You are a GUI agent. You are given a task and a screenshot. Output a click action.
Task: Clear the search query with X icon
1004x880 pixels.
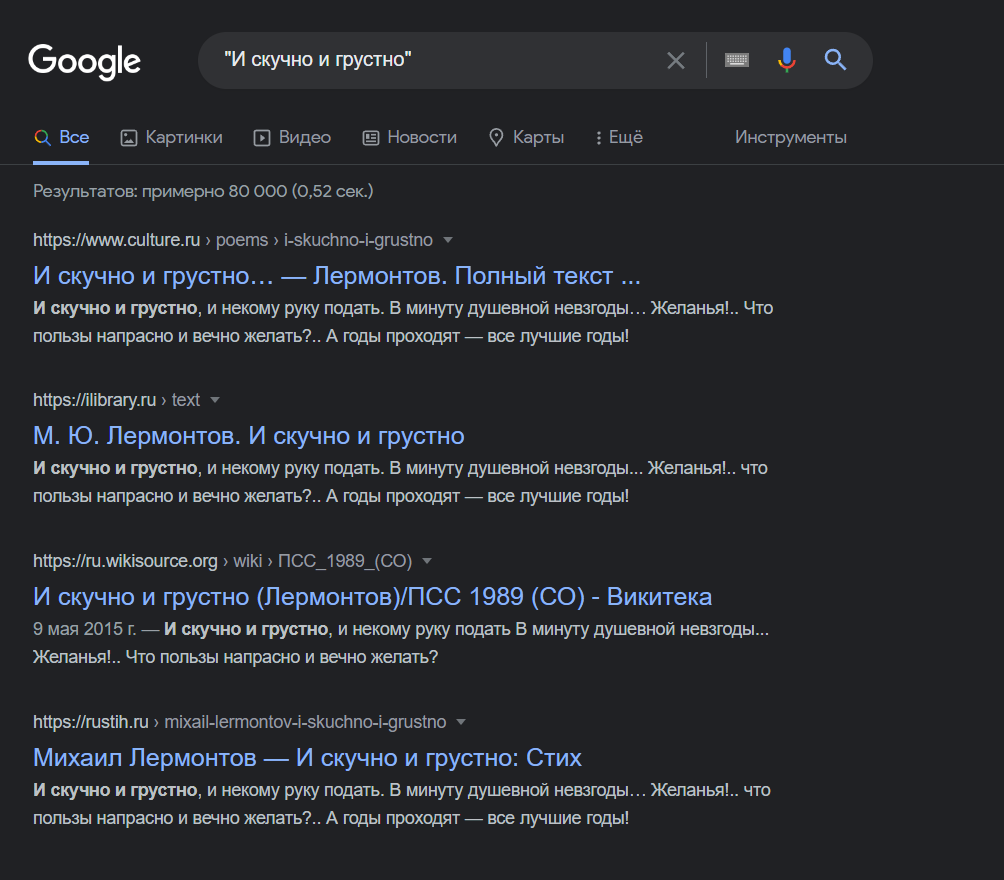coord(676,60)
